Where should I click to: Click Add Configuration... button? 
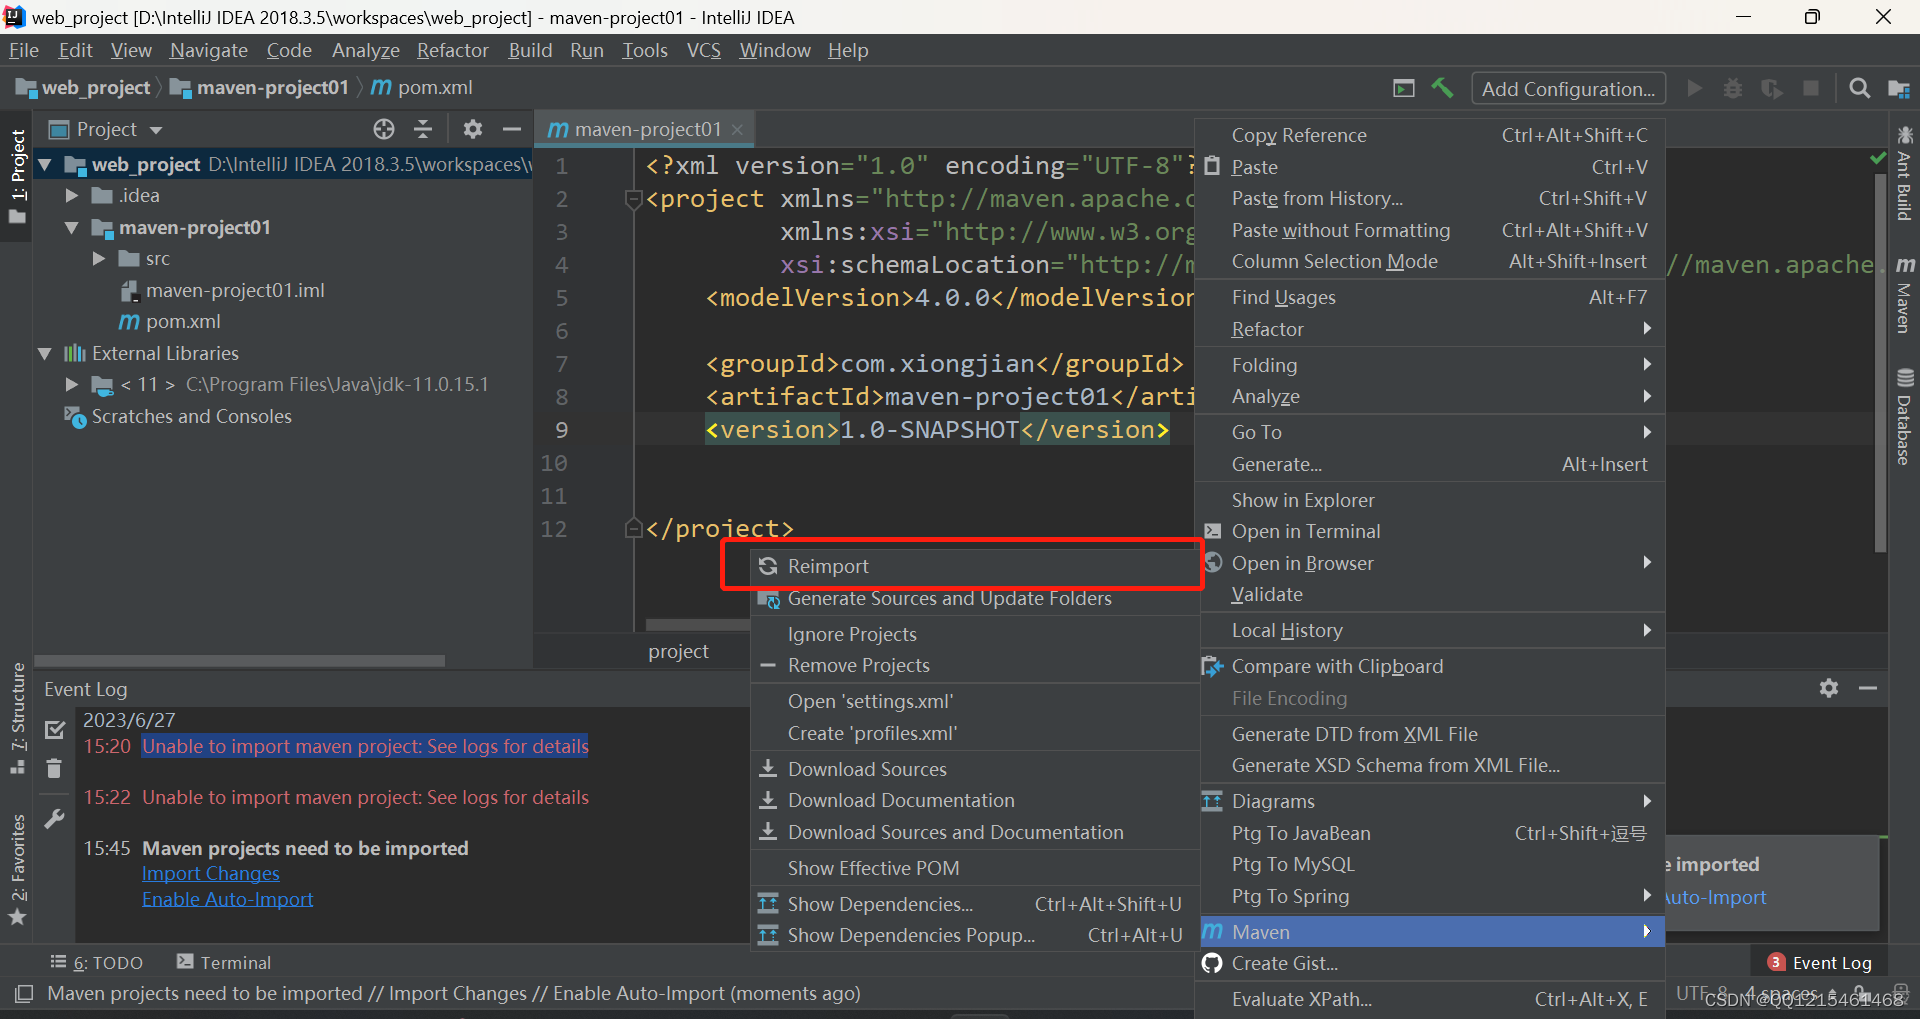pos(1568,89)
